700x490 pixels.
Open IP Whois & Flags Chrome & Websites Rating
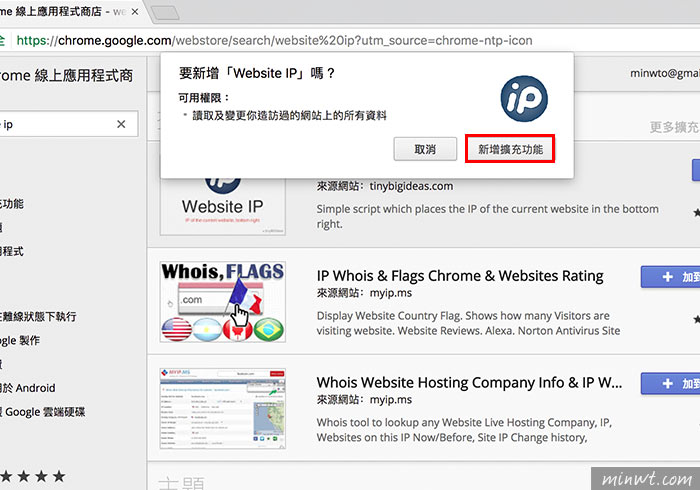(460, 276)
